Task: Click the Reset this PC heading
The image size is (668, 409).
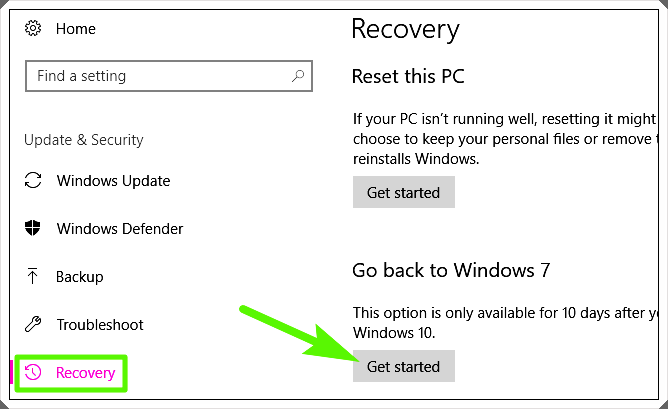Action: [x=408, y=77]
